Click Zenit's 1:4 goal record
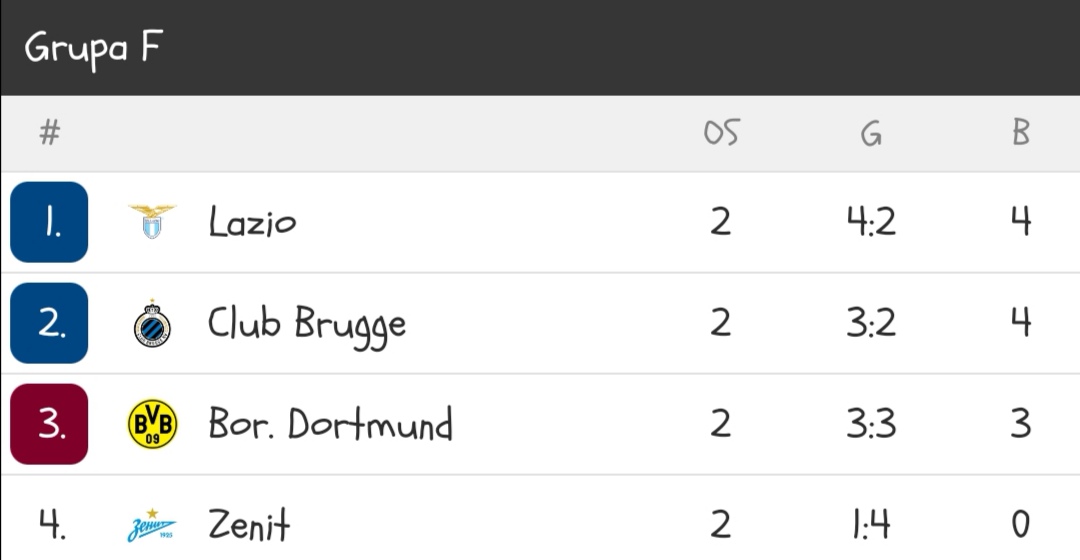1080x560 pixels. pyautogui.click(x=870, y=524)
